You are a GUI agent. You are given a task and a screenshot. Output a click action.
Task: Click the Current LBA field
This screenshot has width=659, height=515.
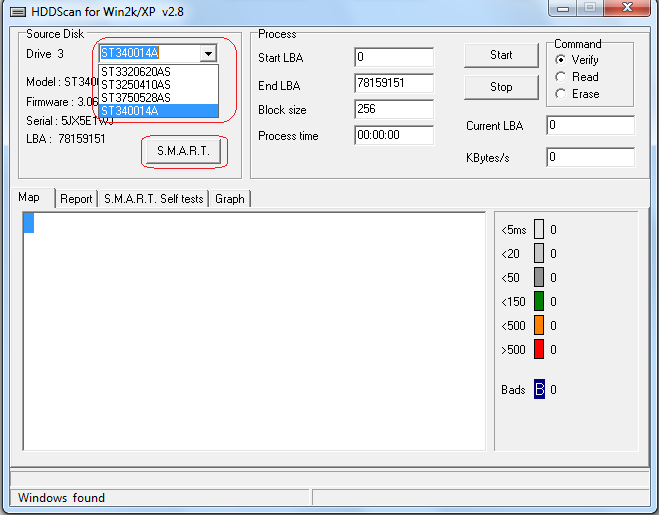coord(590,125)
